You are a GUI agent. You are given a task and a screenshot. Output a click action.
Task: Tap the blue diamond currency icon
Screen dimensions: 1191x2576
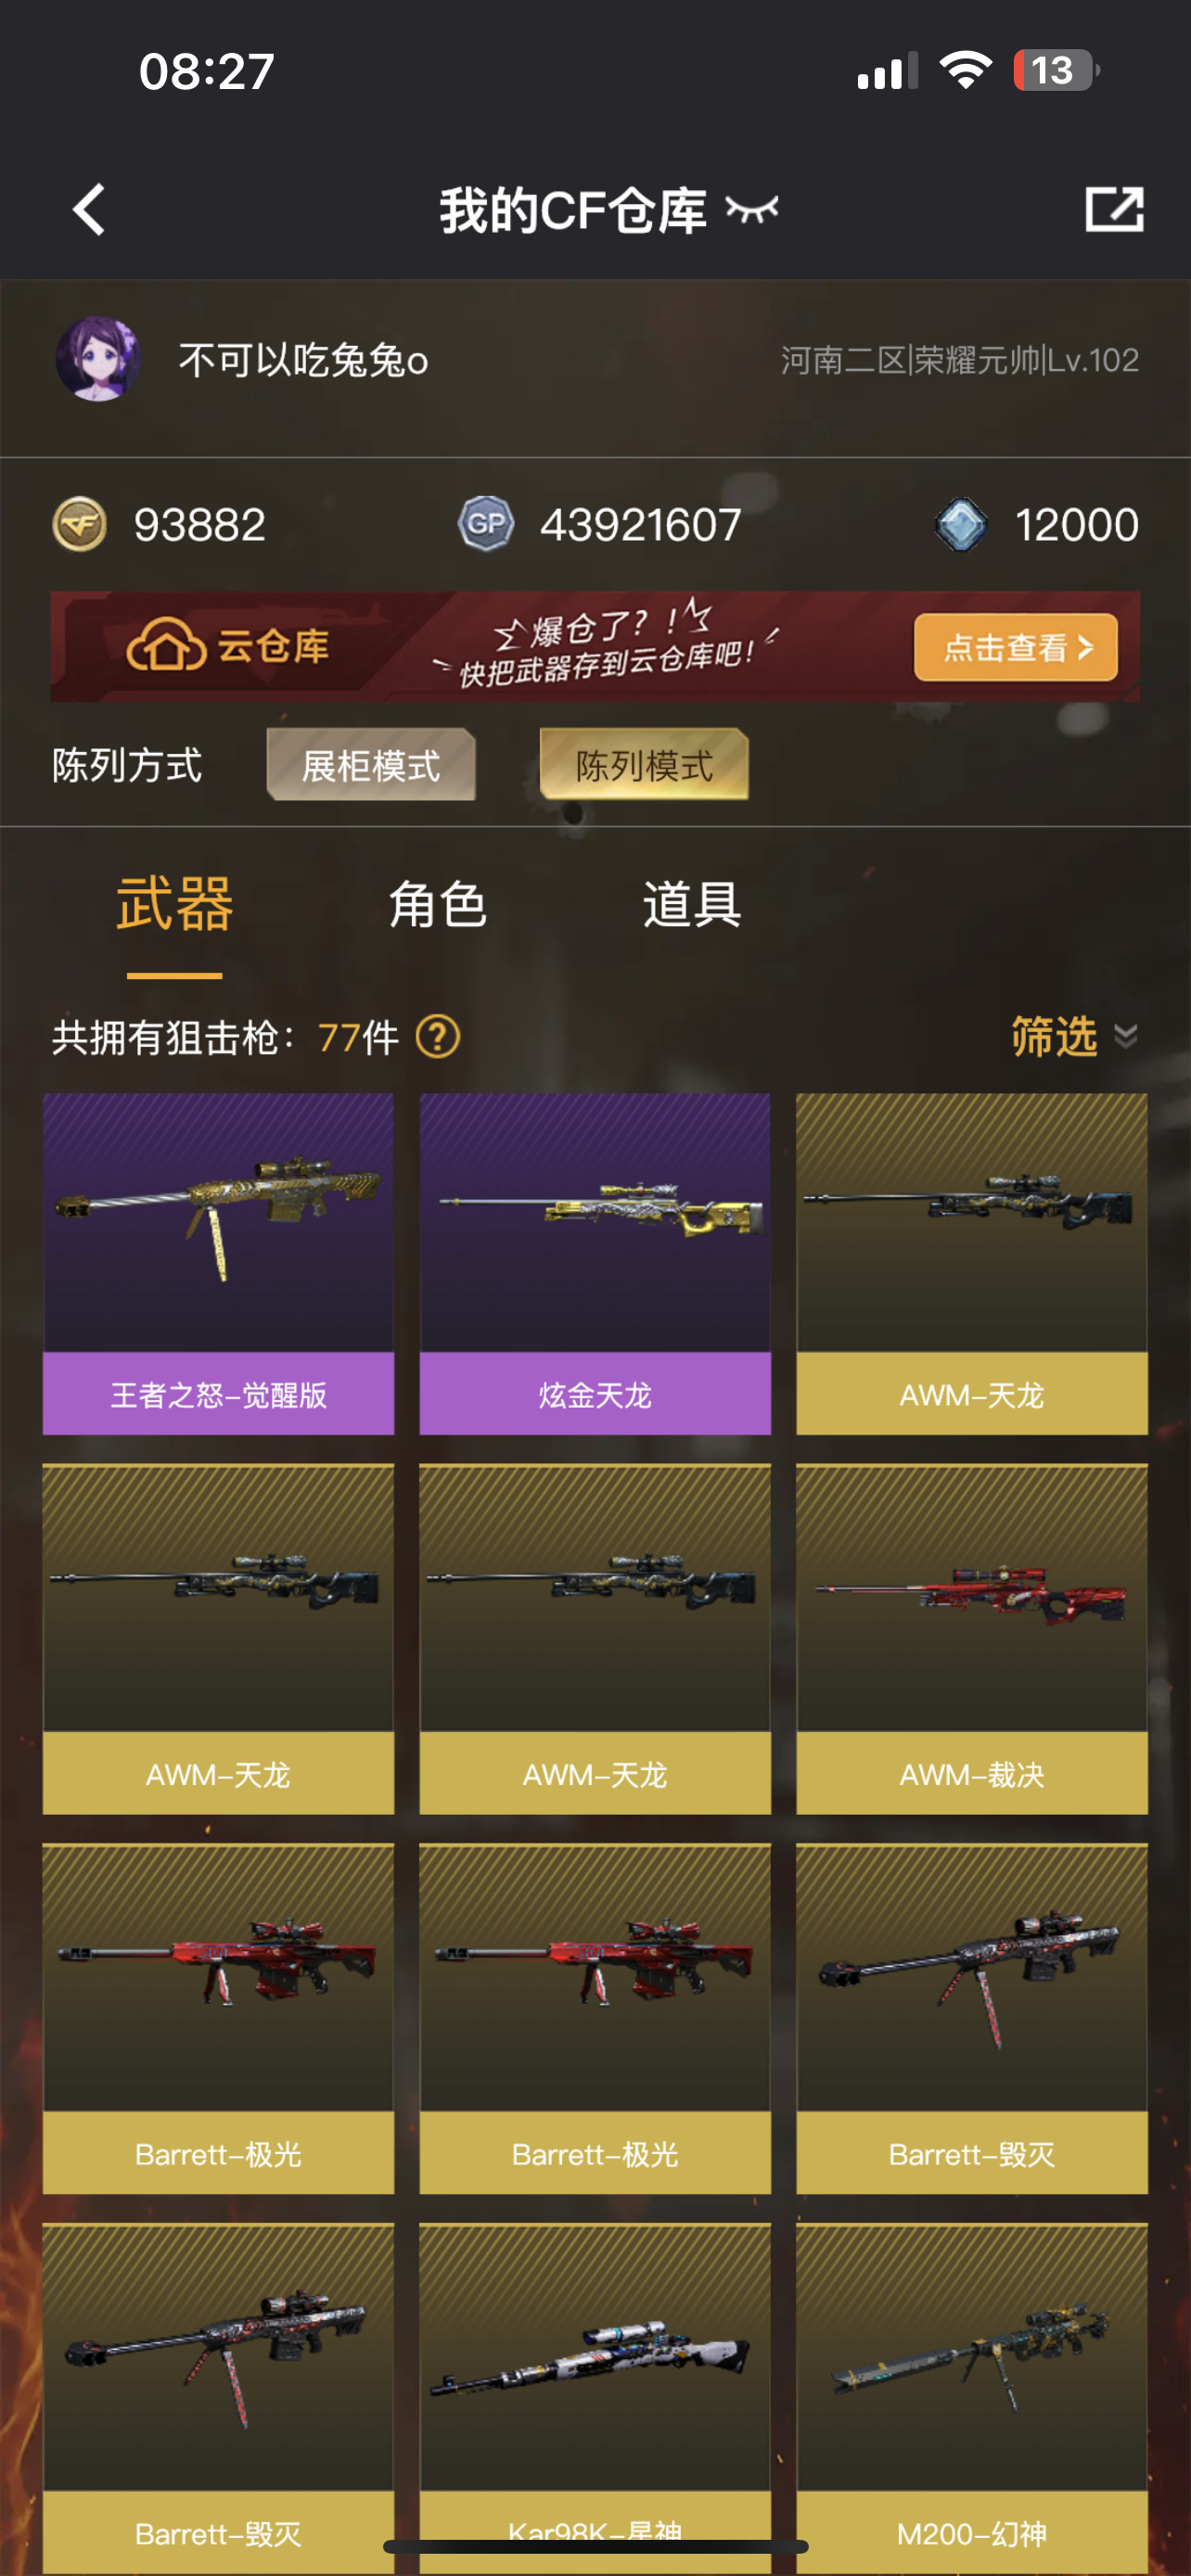point(961,524)
